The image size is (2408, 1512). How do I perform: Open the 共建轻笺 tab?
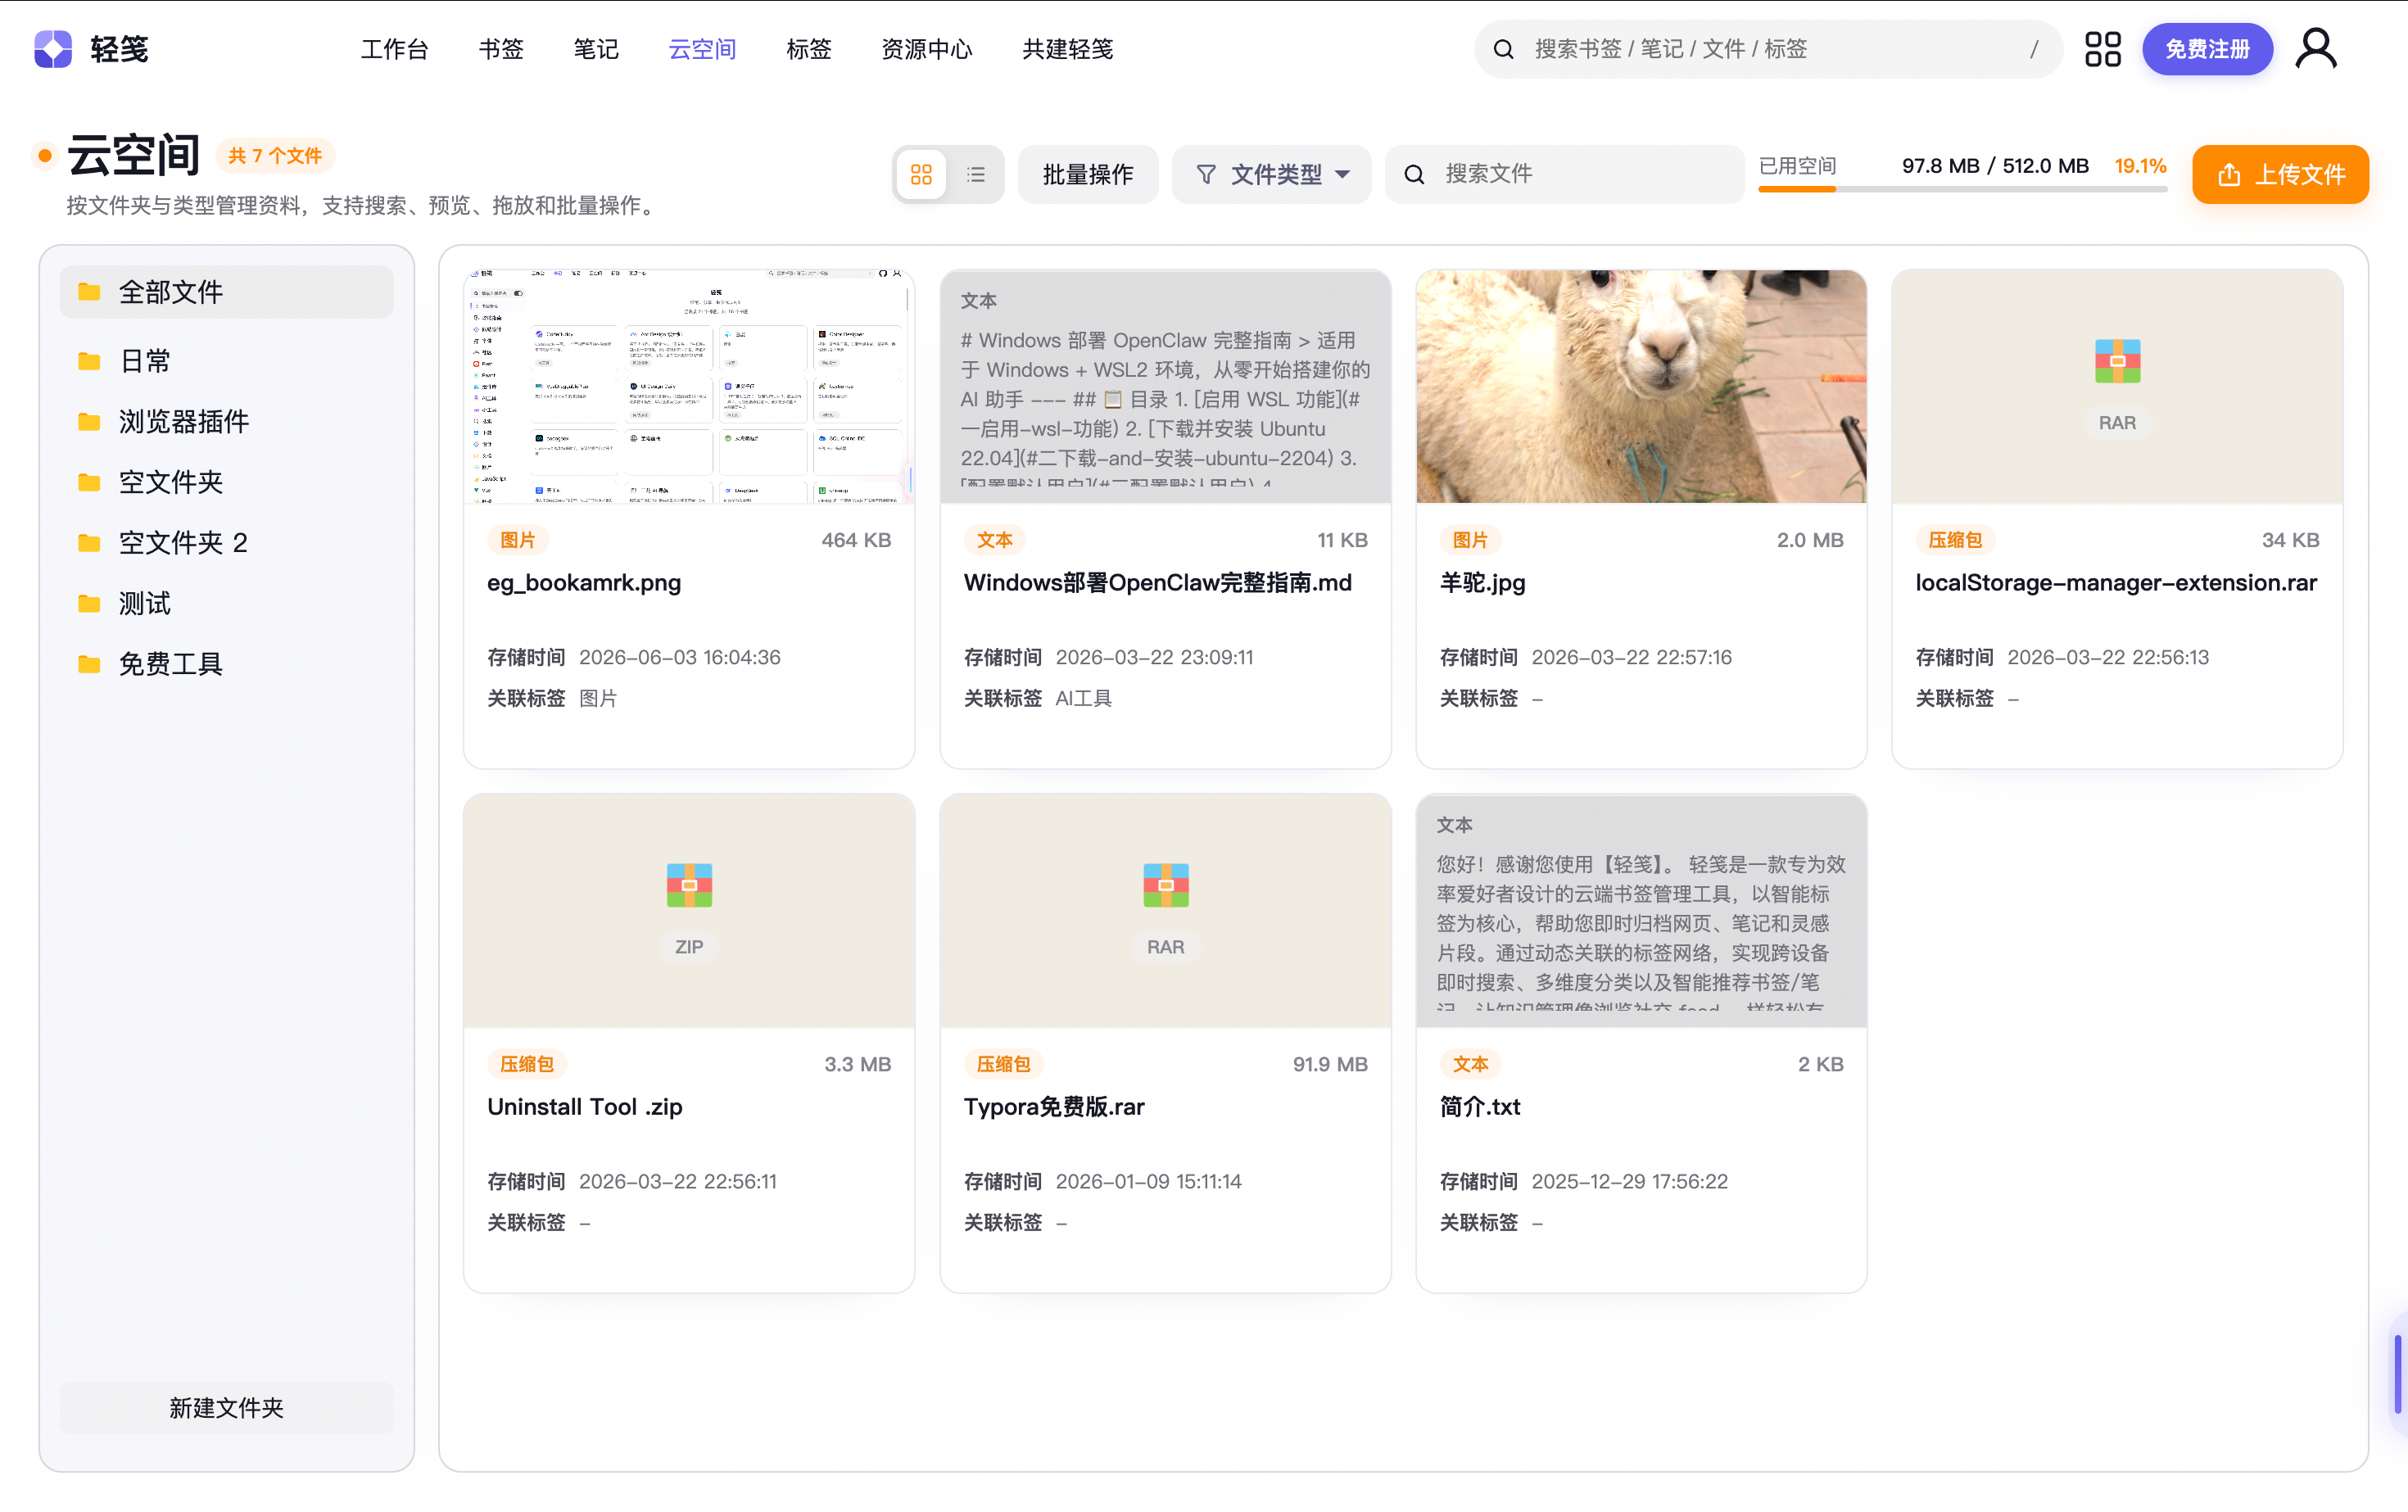coord(1067,49)
